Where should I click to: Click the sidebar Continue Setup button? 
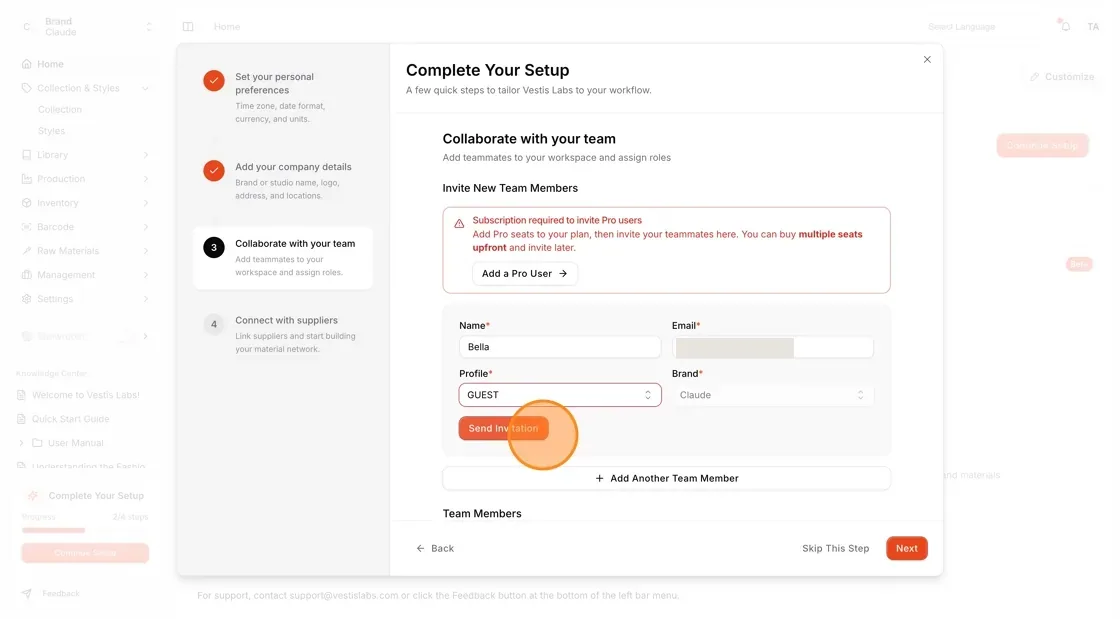click(85, 553)
